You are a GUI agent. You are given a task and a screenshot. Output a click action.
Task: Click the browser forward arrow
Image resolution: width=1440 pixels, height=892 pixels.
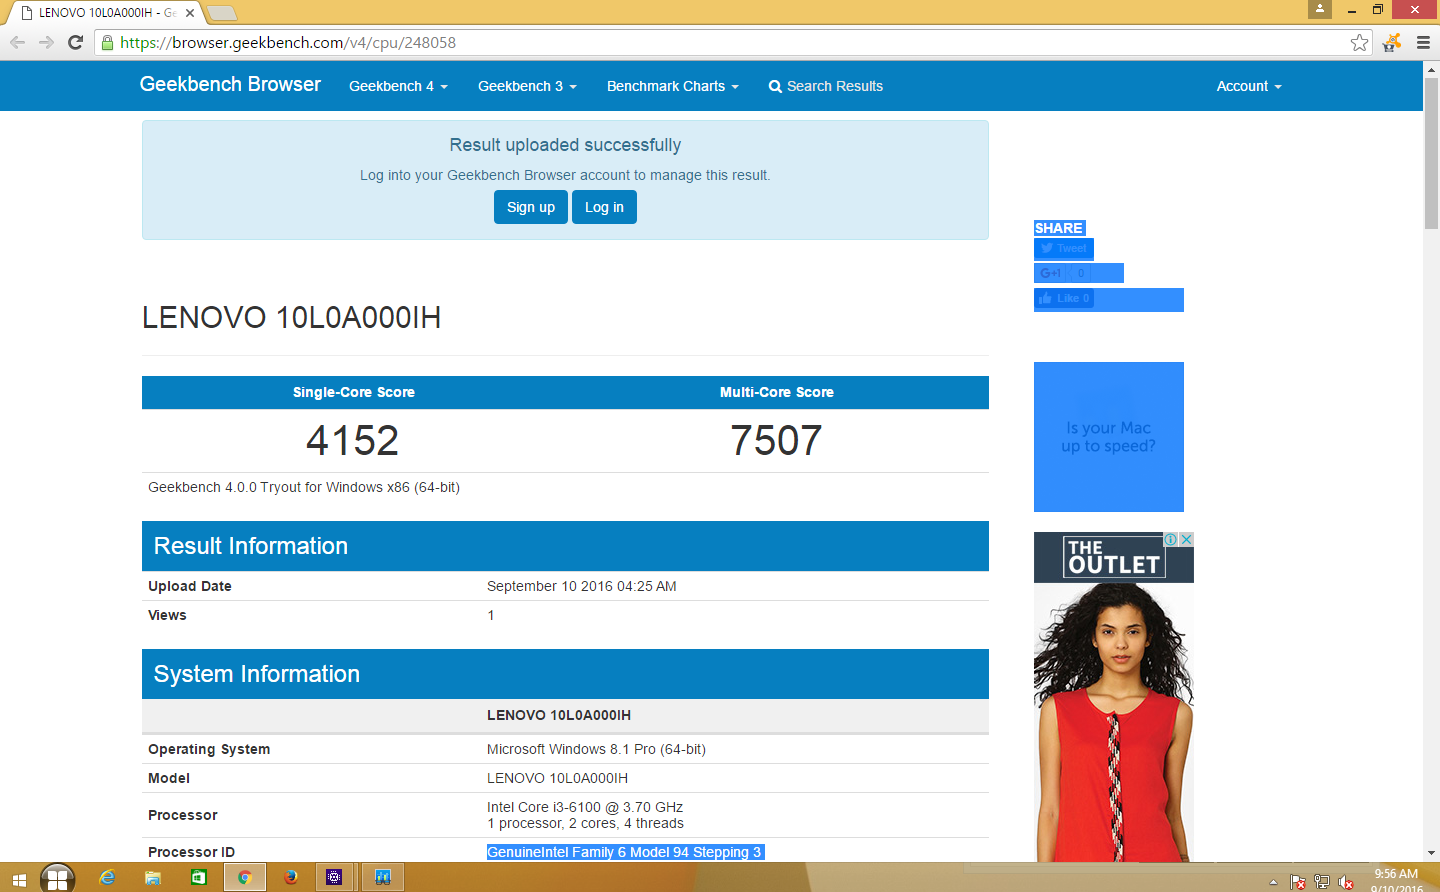[x=46, y=42]
